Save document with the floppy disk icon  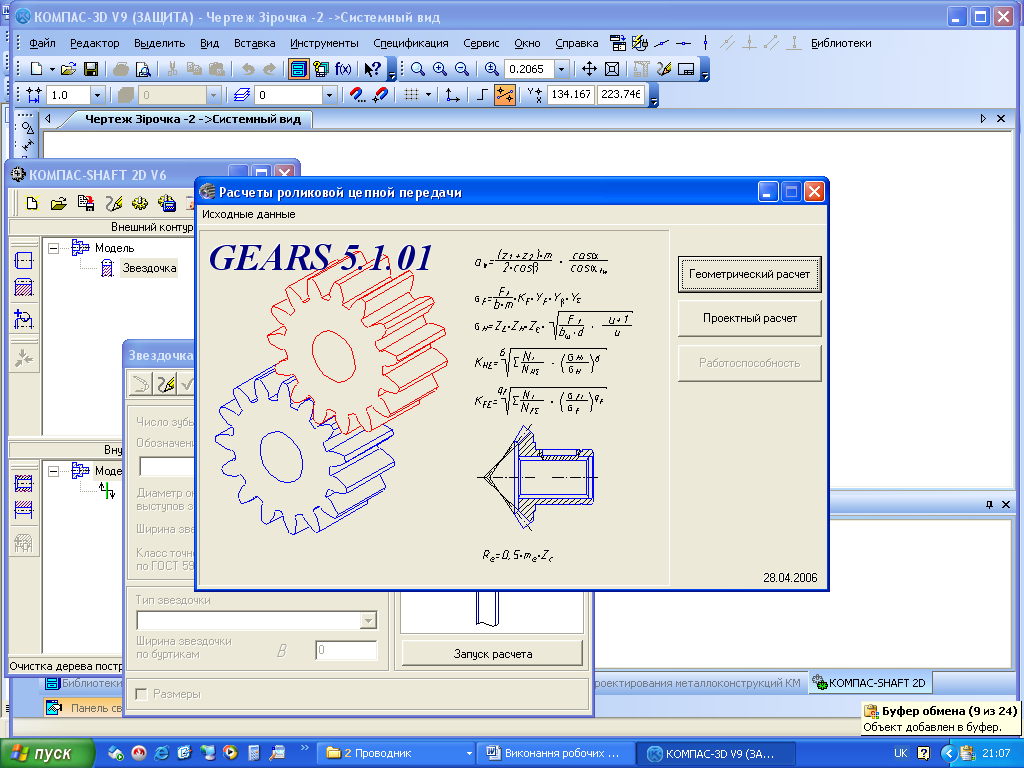[x=91, y=69]
